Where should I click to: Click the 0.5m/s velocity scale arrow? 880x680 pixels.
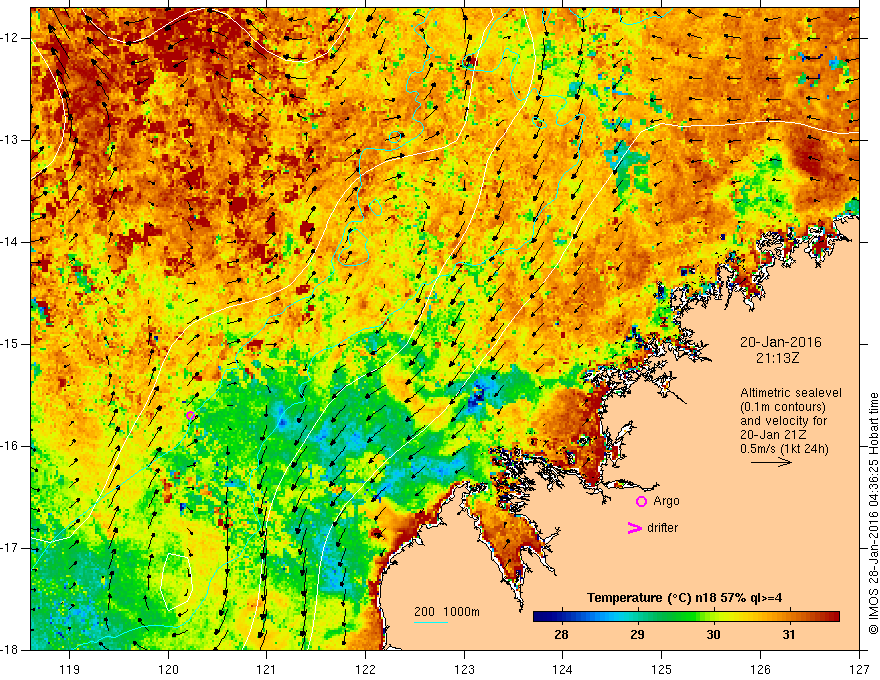(x=771, y=462)
